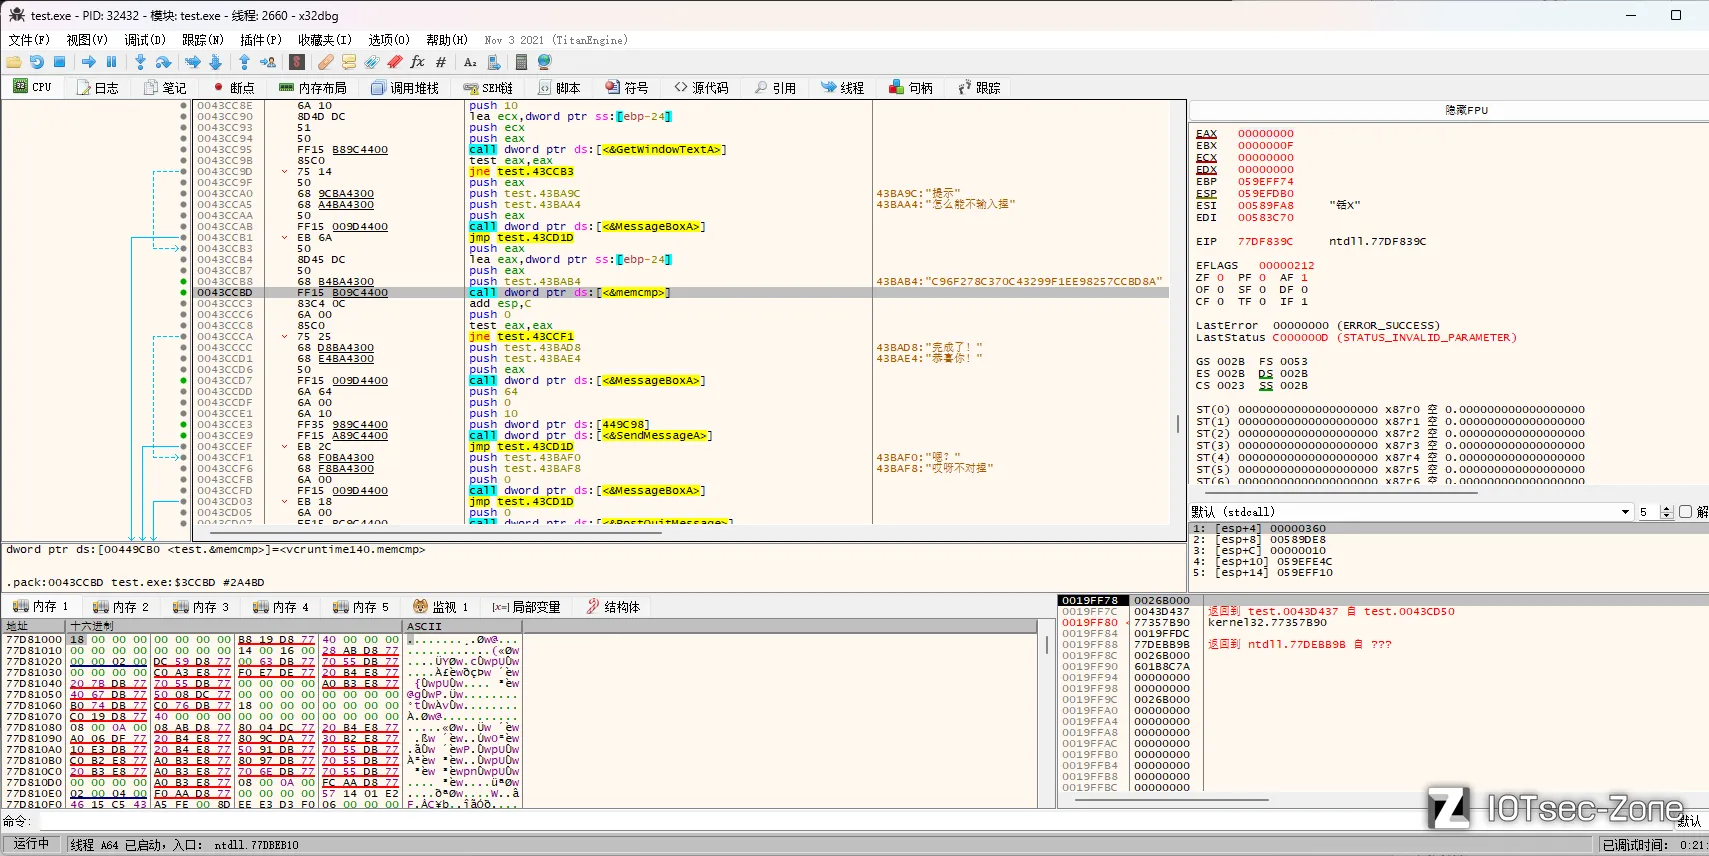Open labels tag icon in toolbar
This screenshot has width=1709, height=856.
click(372, 62)
